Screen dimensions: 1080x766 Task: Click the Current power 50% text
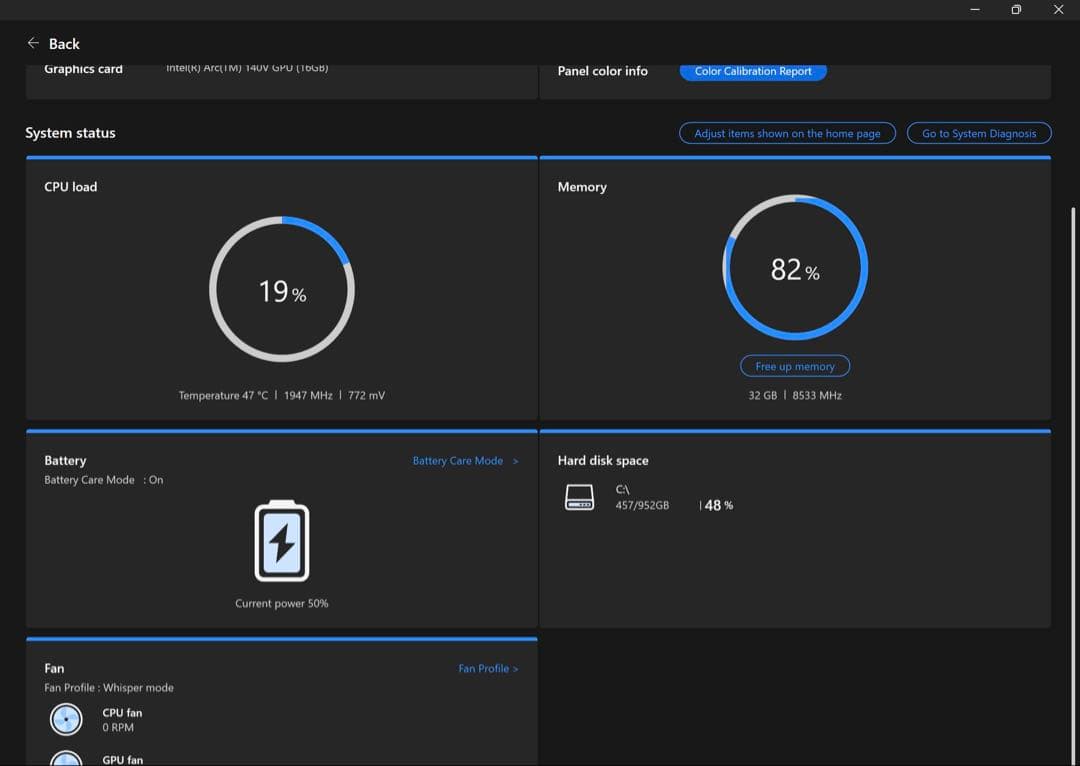pos(282,603)
